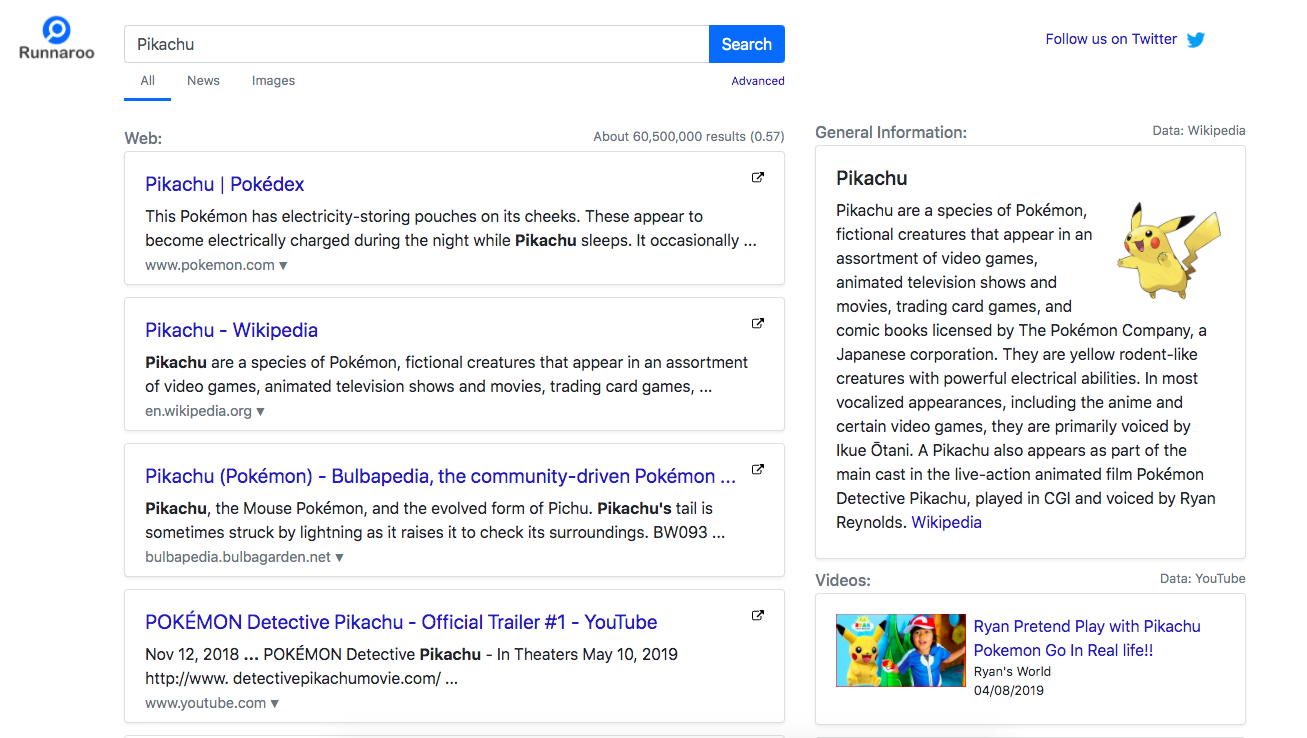The image size is (1307, 738).
Task: Expand the en.wikipedia.org dropdown arrow
Action: click(261, 412)
